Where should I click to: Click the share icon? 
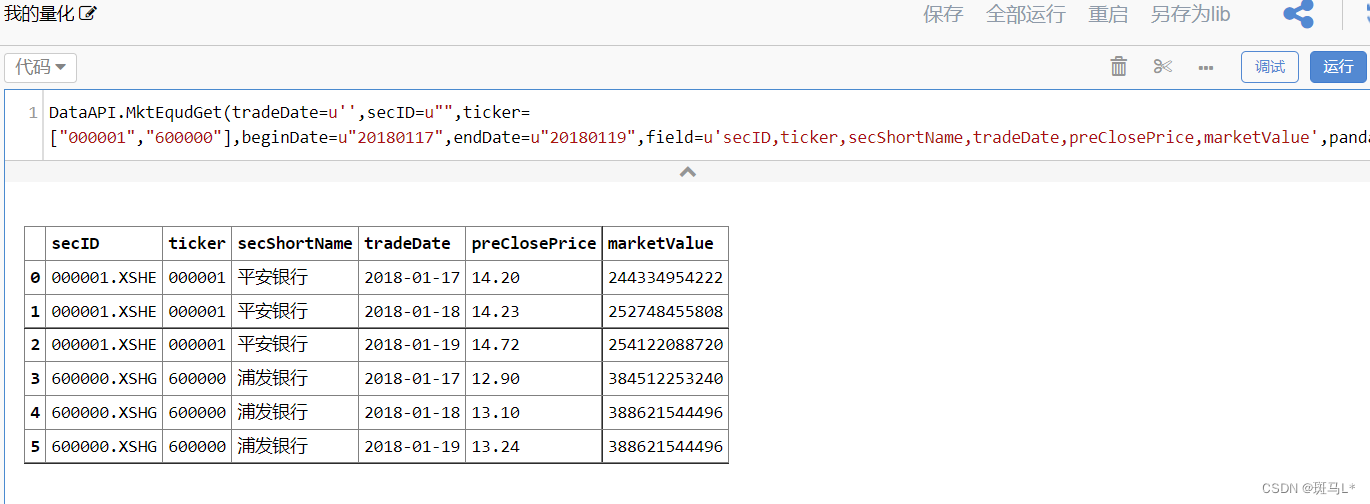coord(1298,14)
